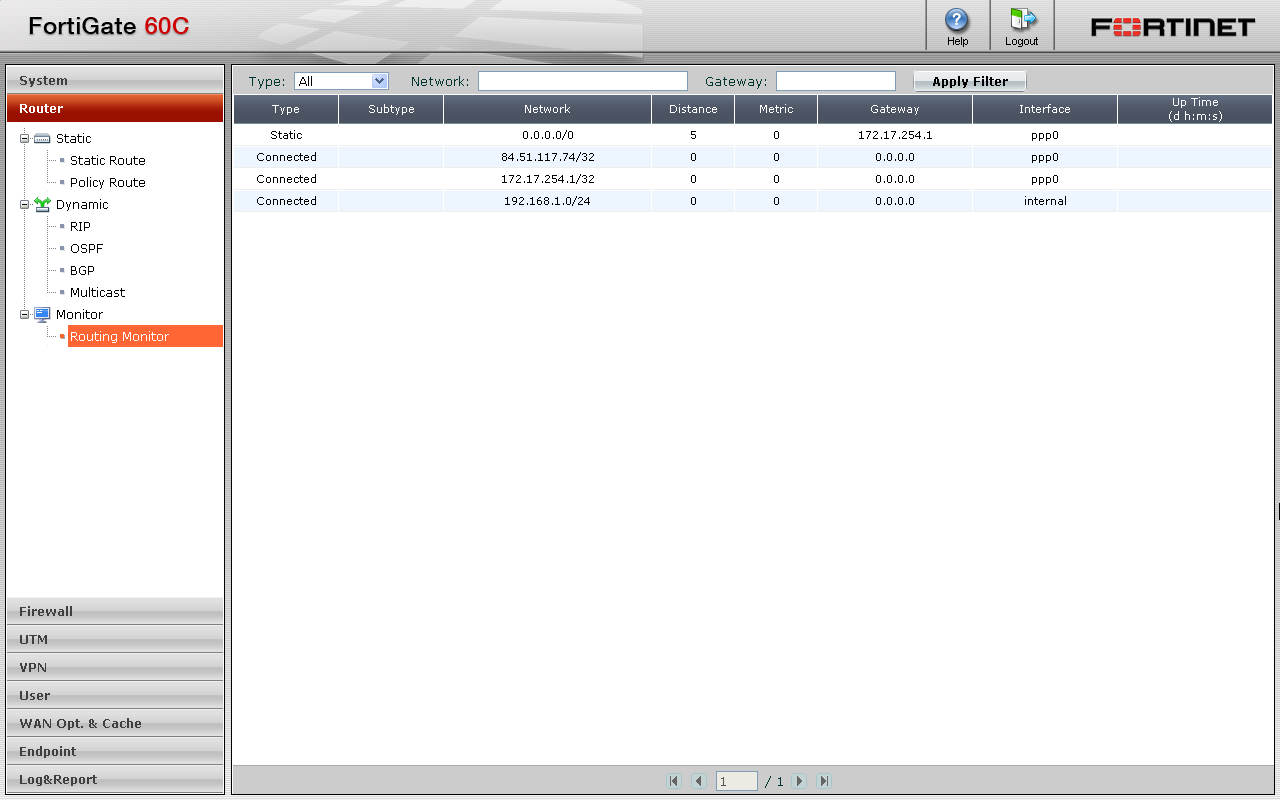
Task: Open OSPF settings
Action: tap(87, 248)
